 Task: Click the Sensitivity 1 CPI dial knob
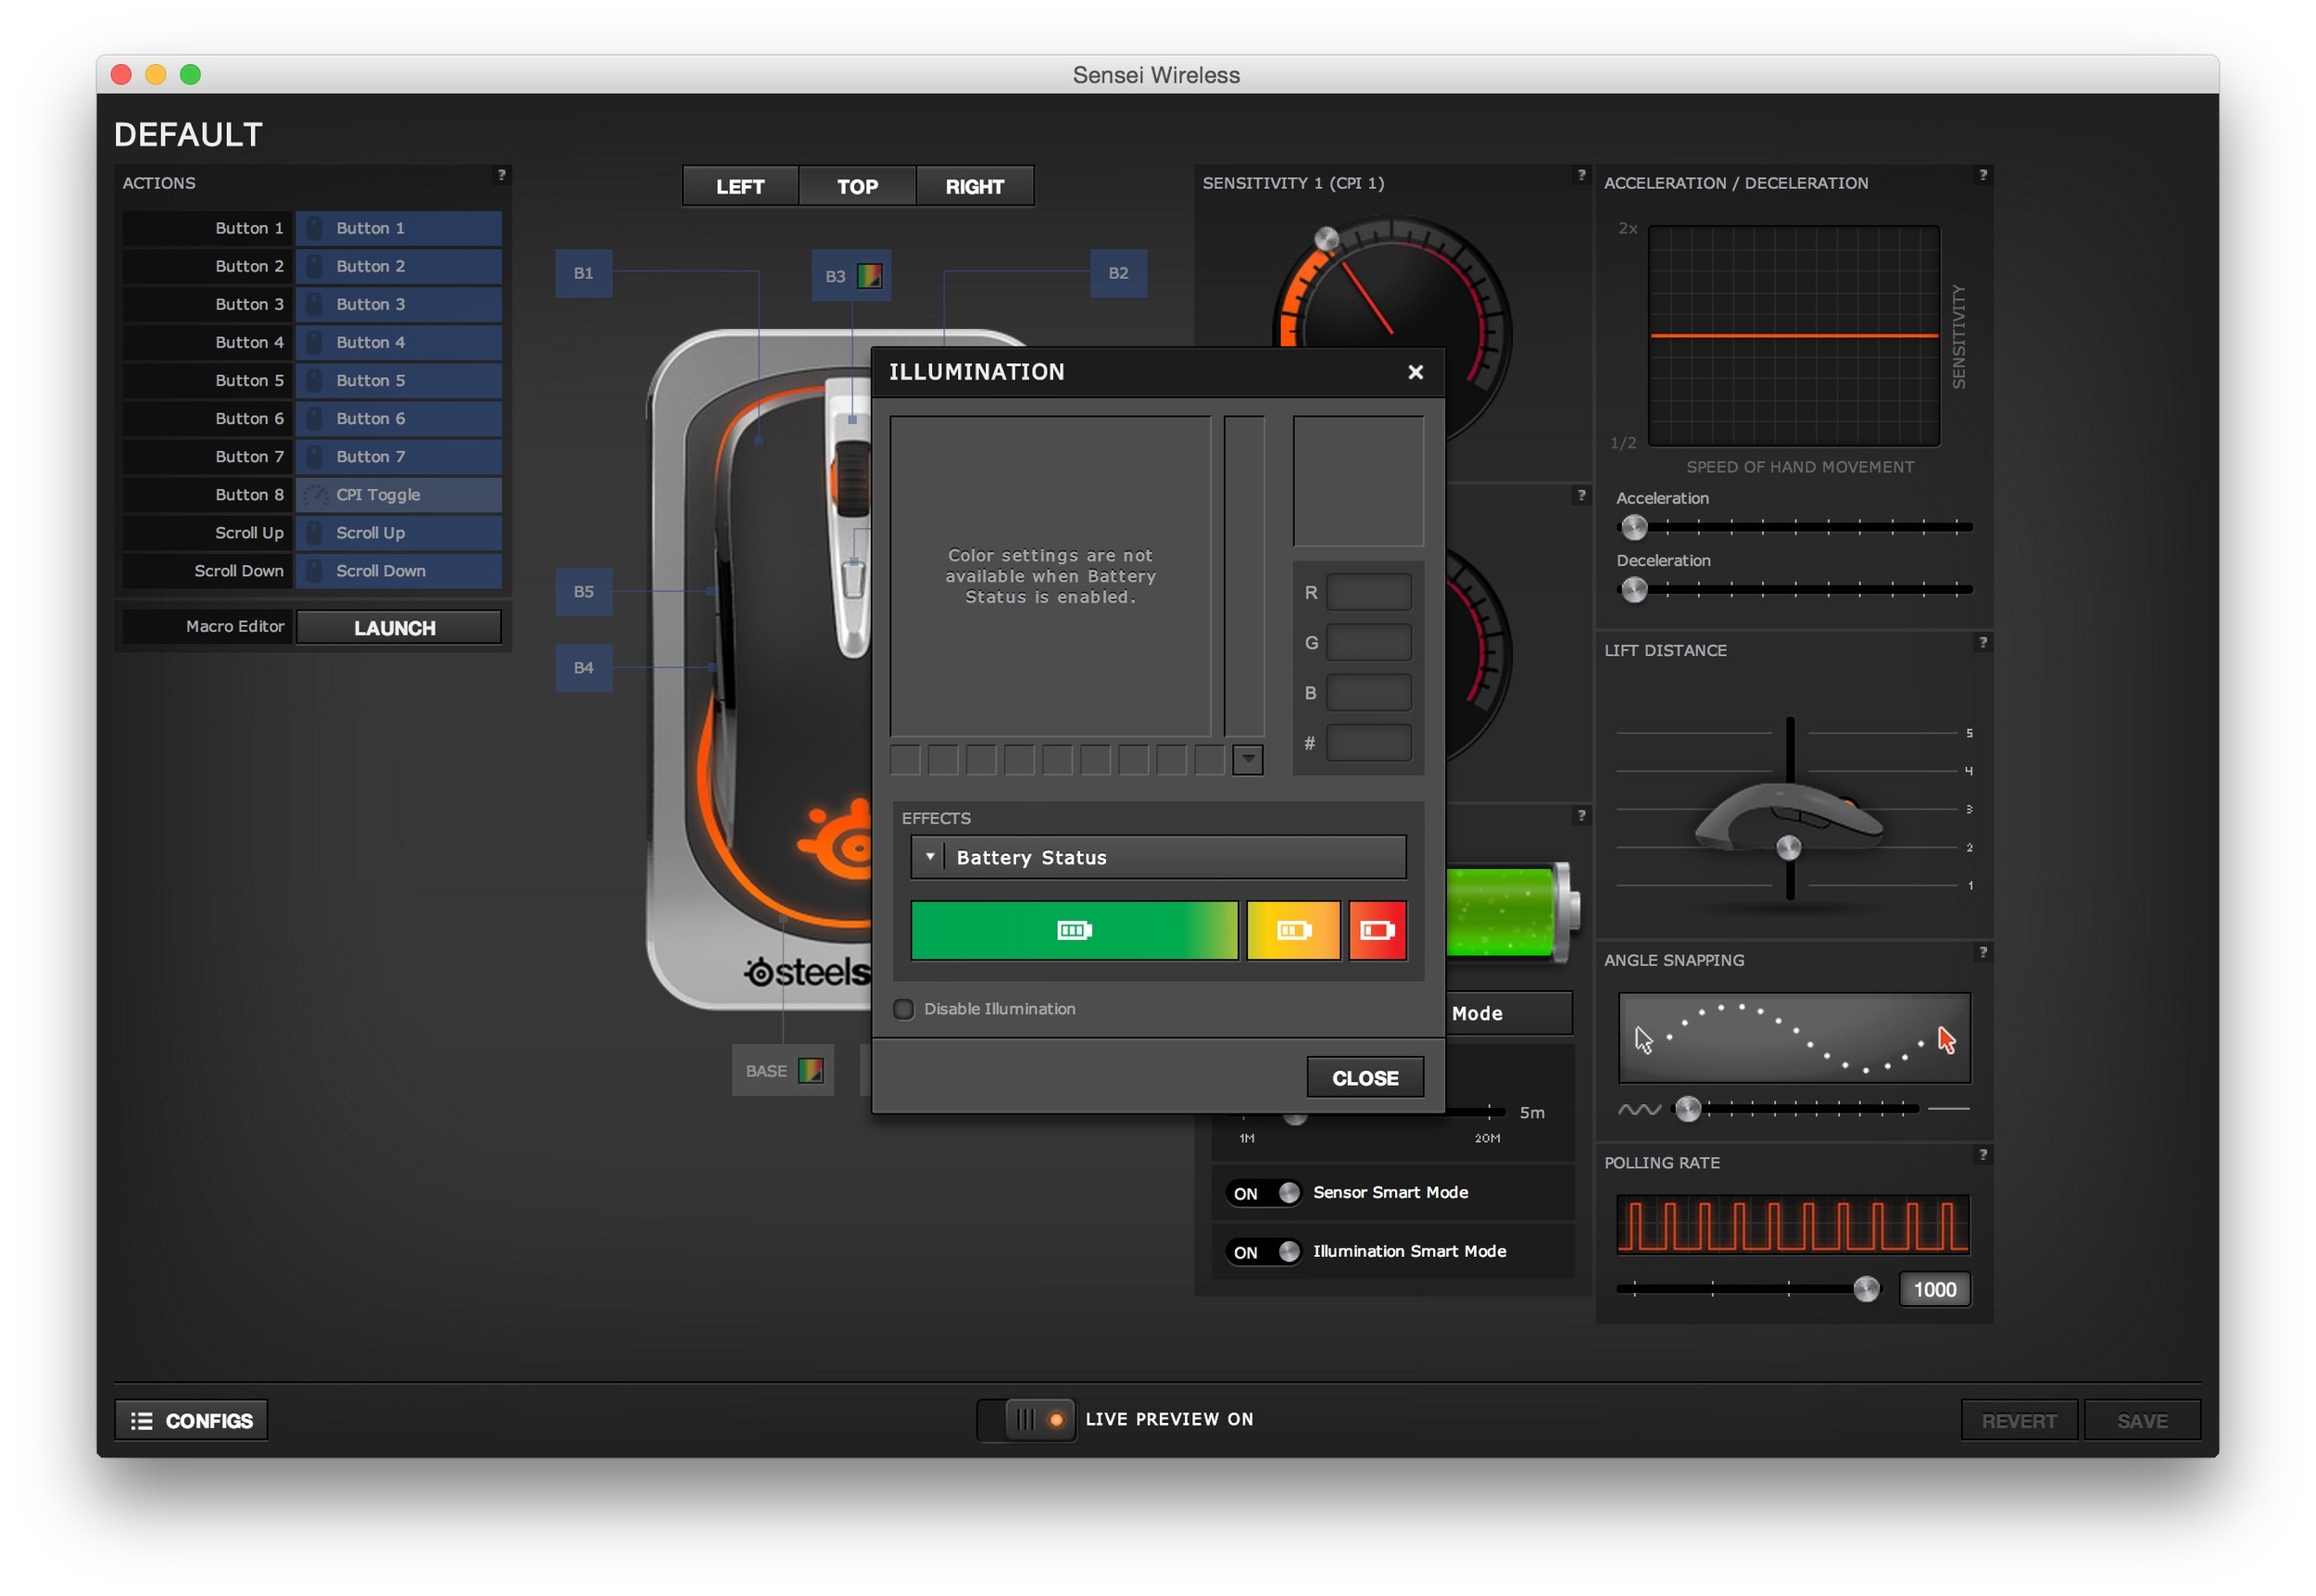coord(1326,239)
